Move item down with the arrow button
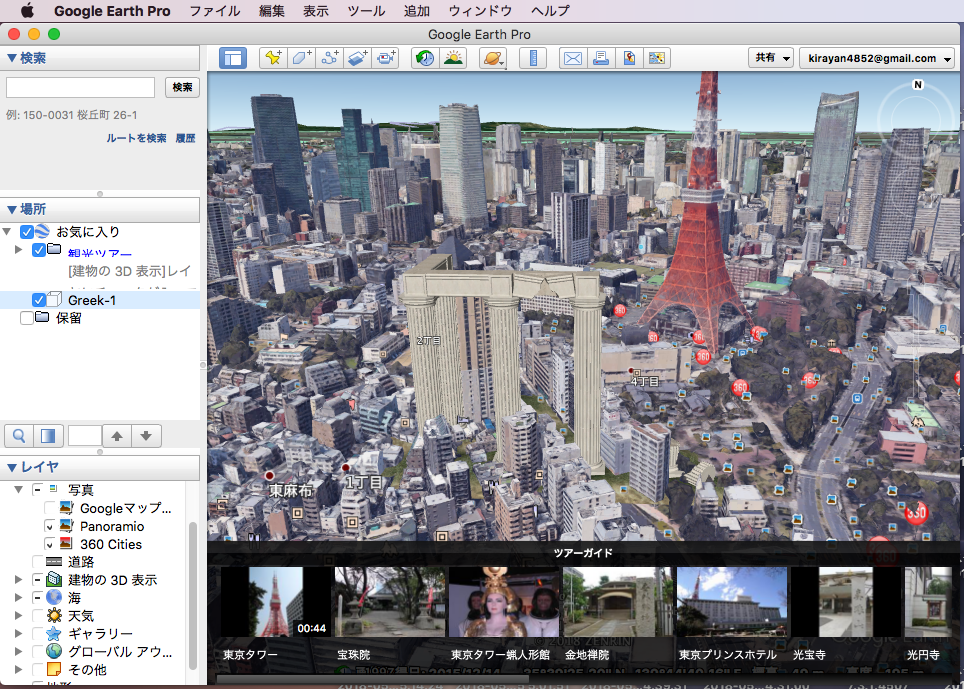Viewport: 964px width, 689px height. [146, 436]
